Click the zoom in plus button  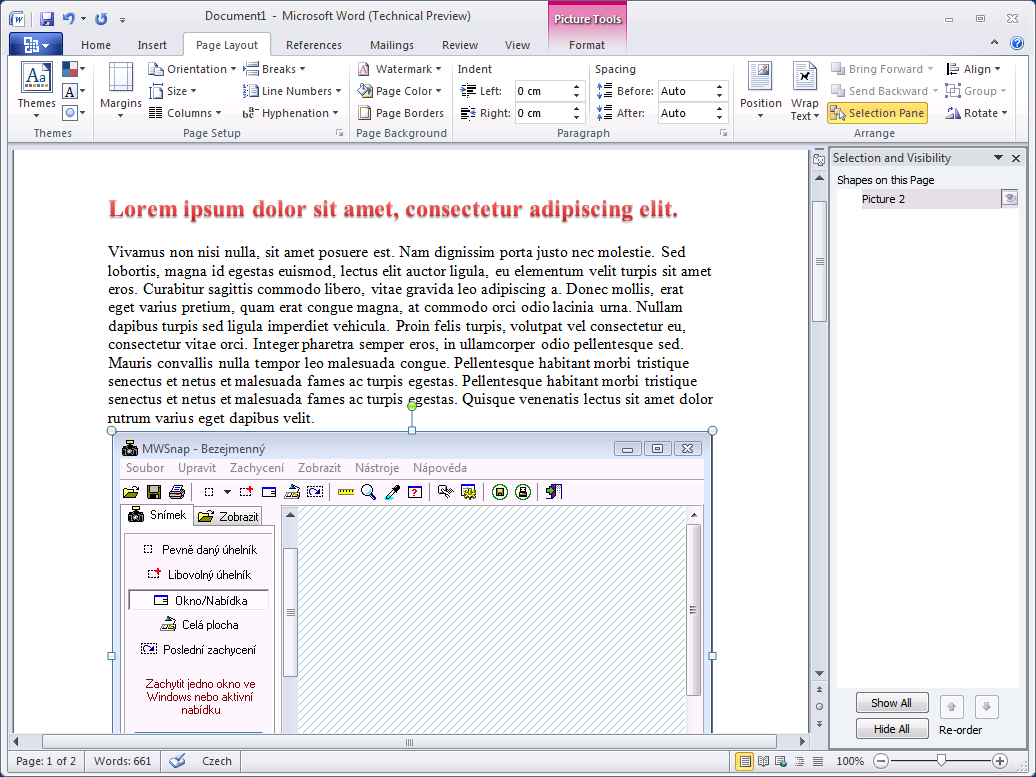point(1000,761)
